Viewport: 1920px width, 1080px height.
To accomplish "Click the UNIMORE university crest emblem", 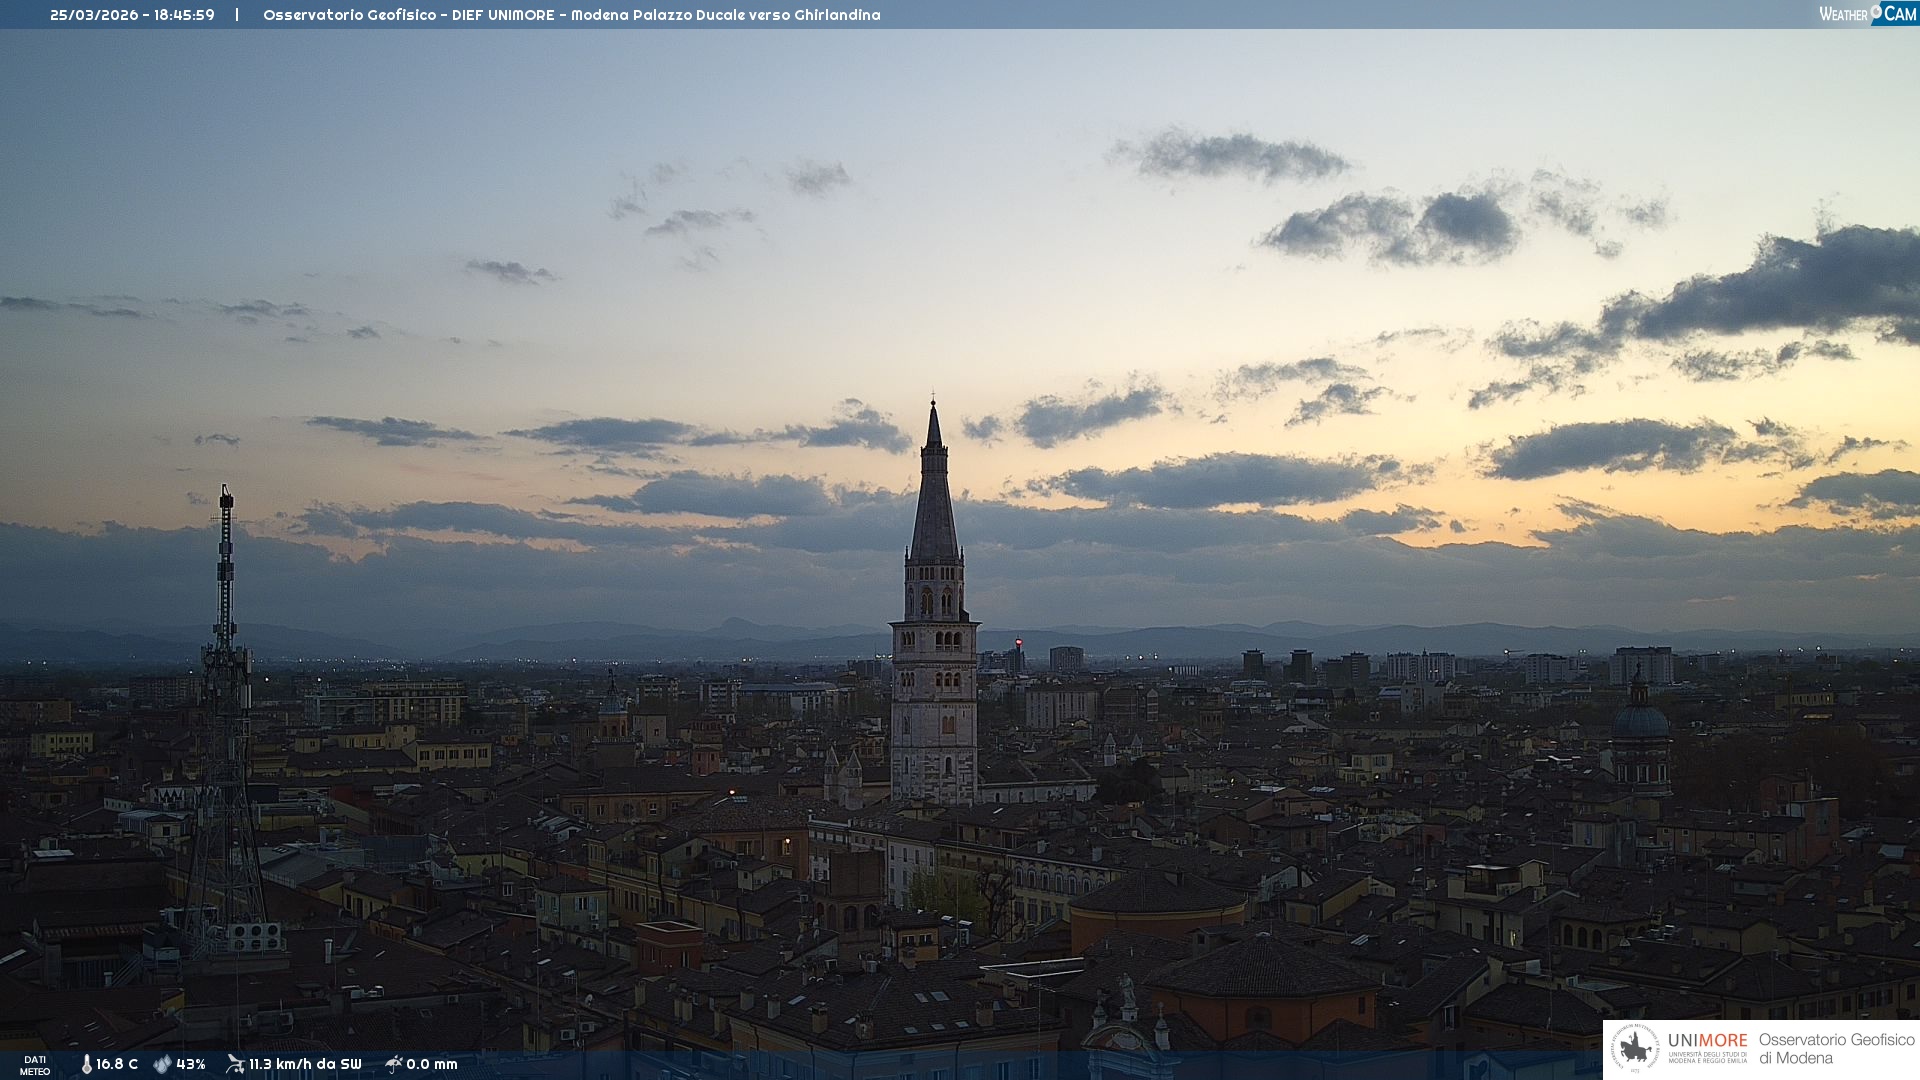I will click(x=1636, y=1048).
